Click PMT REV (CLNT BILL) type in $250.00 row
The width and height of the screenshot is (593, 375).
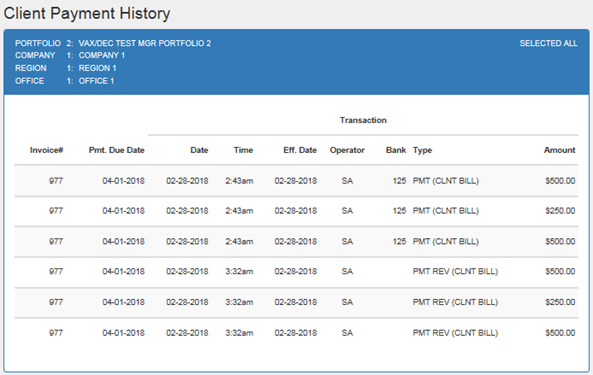point(455,302)
